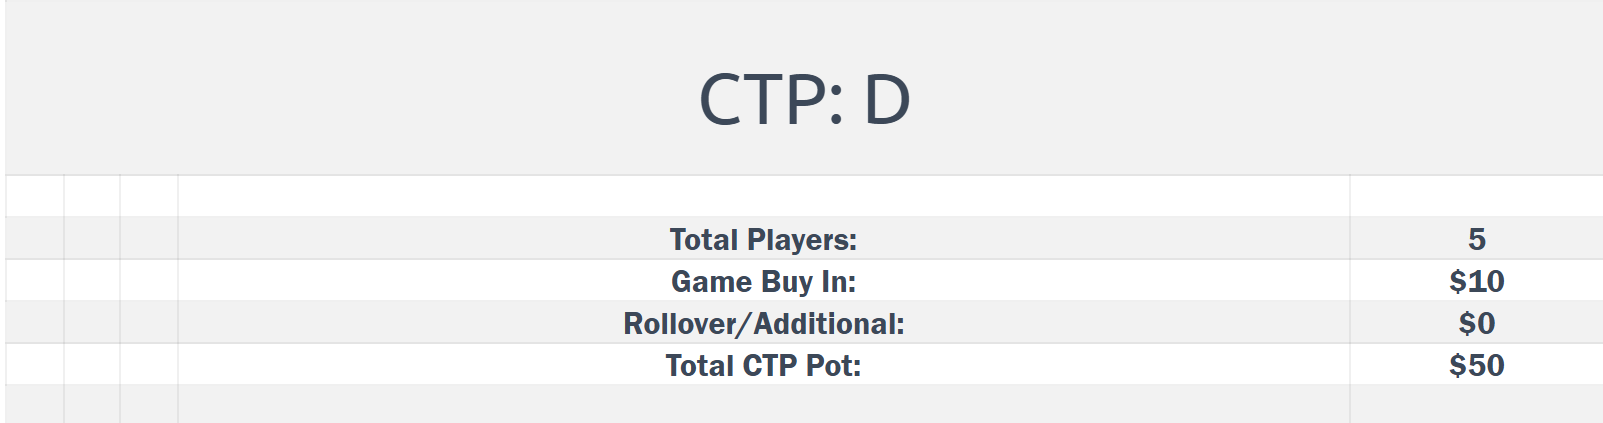Select the blank wide cell below "Total CTP Pot:"
The image size is (1603, 423).
click(763, 404)
